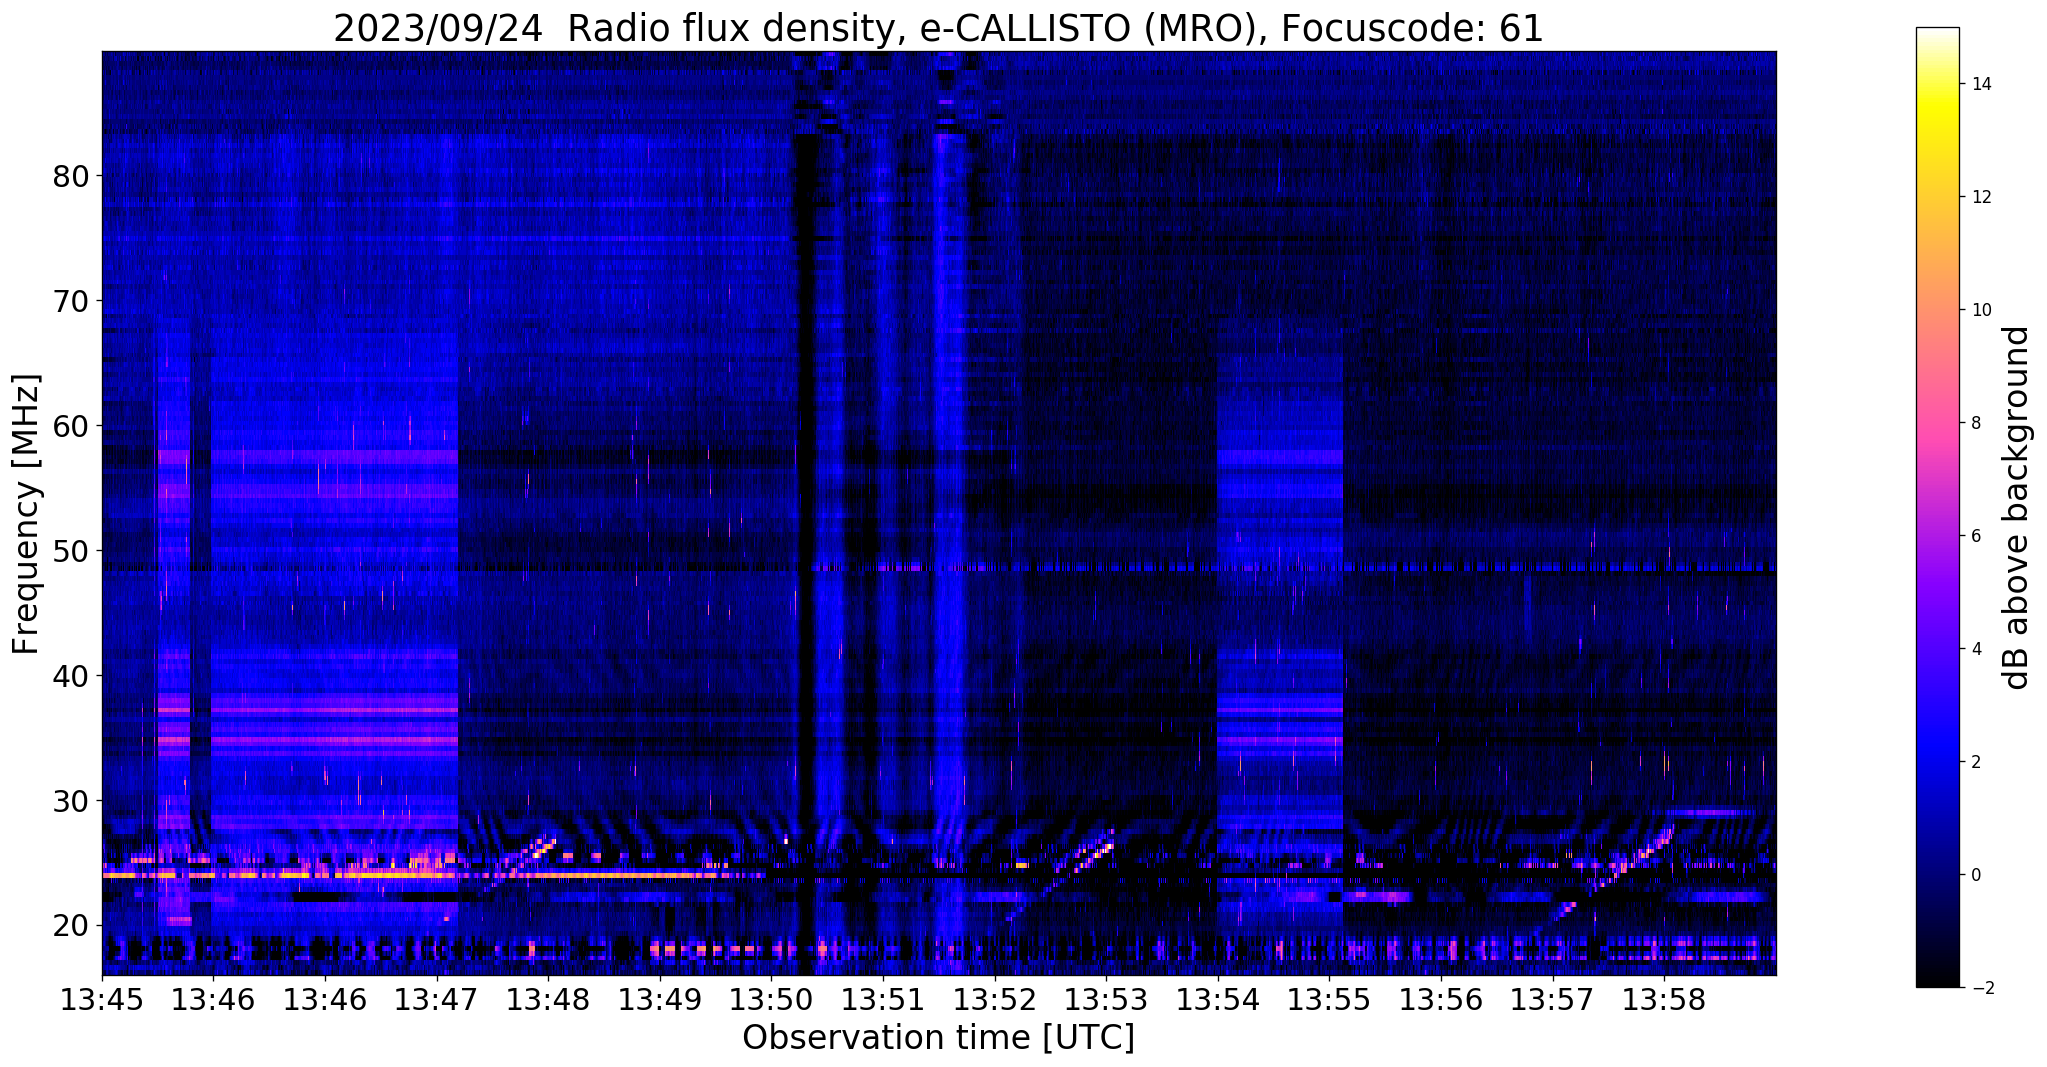Click the 13:45 time tick label

pyautogui.click(x=102, y=999)
